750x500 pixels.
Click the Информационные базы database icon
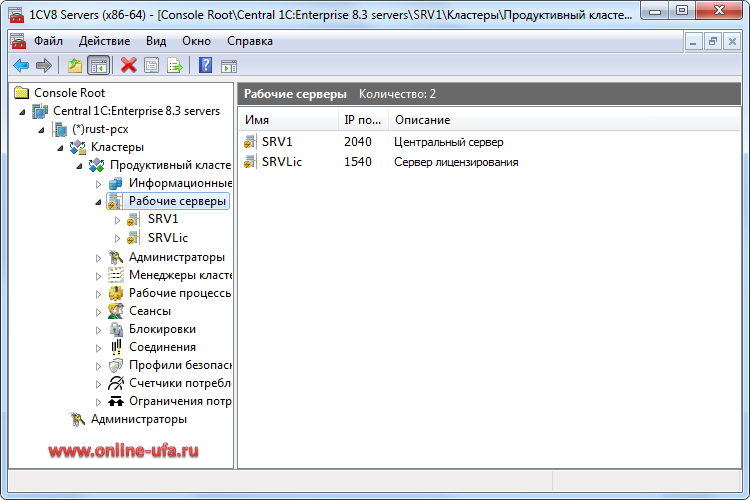click(115, 183)
